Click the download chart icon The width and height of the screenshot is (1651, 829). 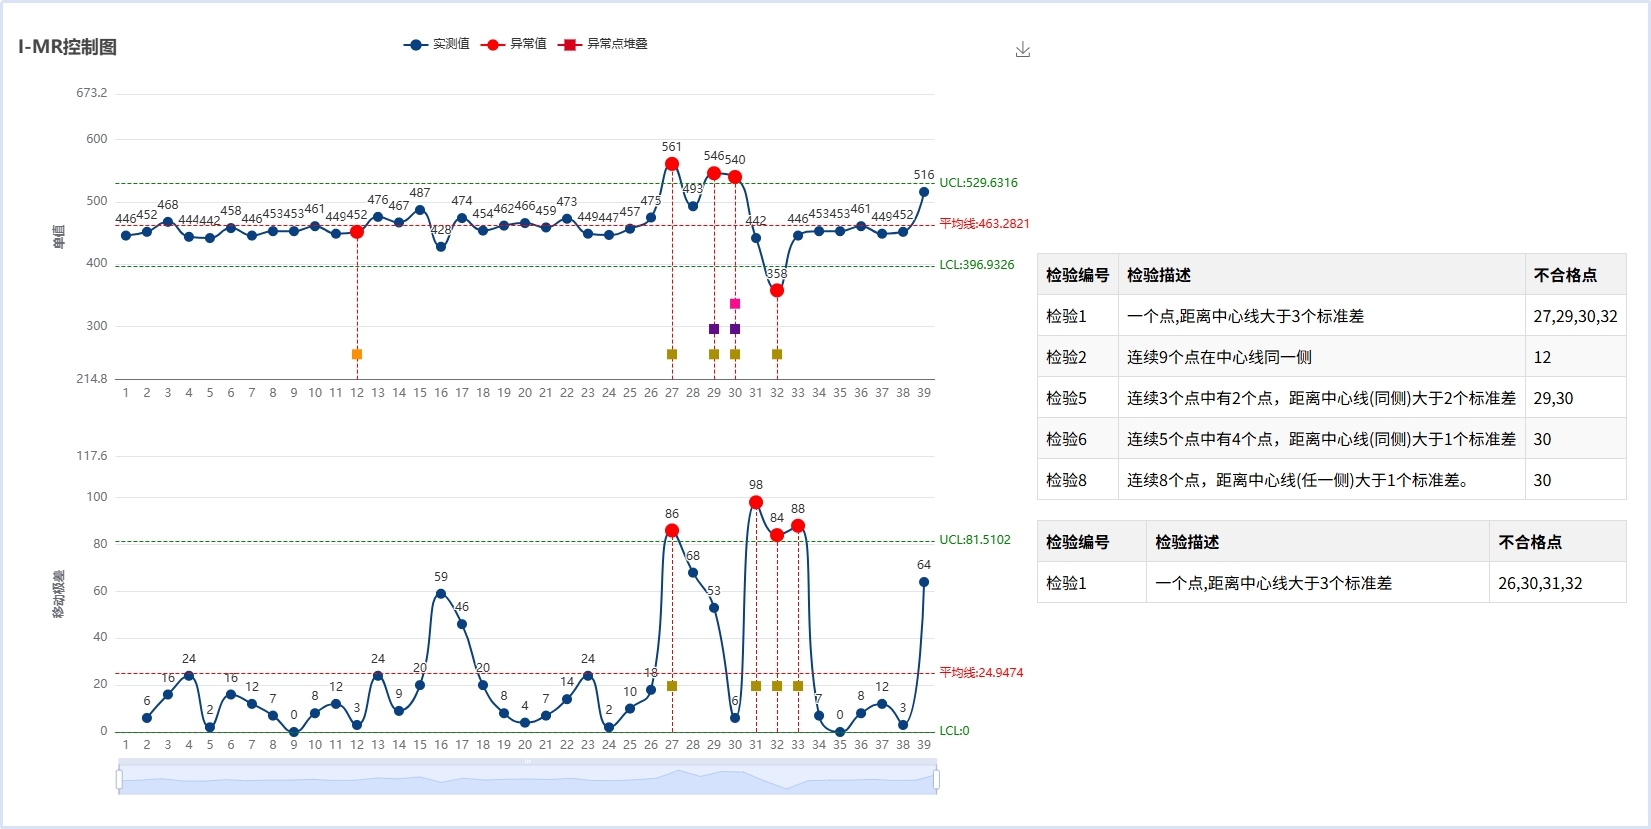point(1022,50)
